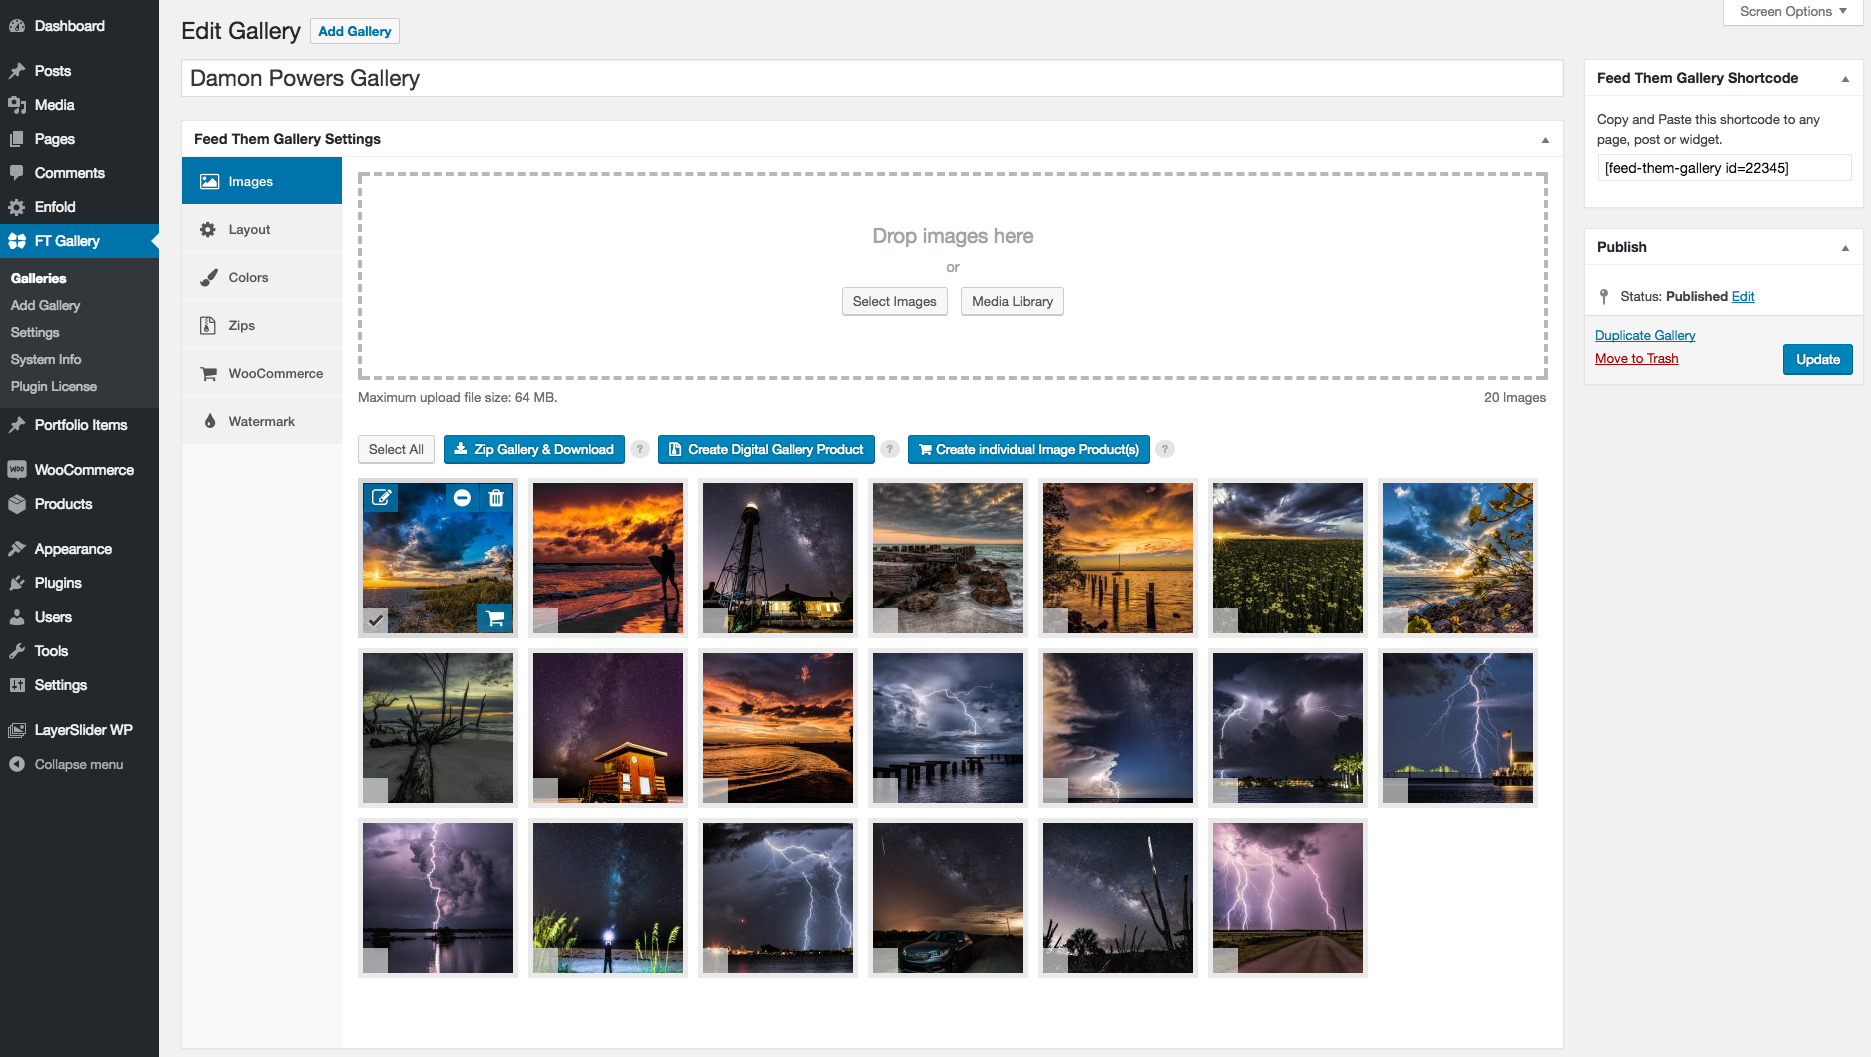Click help icon beside Create Digital Gallery Product
Screen dimensions: 1871x1057
tap(889, 449)
